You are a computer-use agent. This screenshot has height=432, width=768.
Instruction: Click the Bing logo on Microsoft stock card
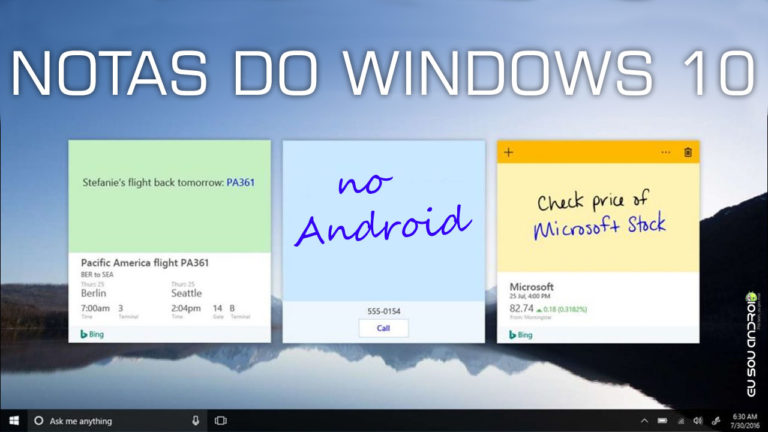point(521,335)
